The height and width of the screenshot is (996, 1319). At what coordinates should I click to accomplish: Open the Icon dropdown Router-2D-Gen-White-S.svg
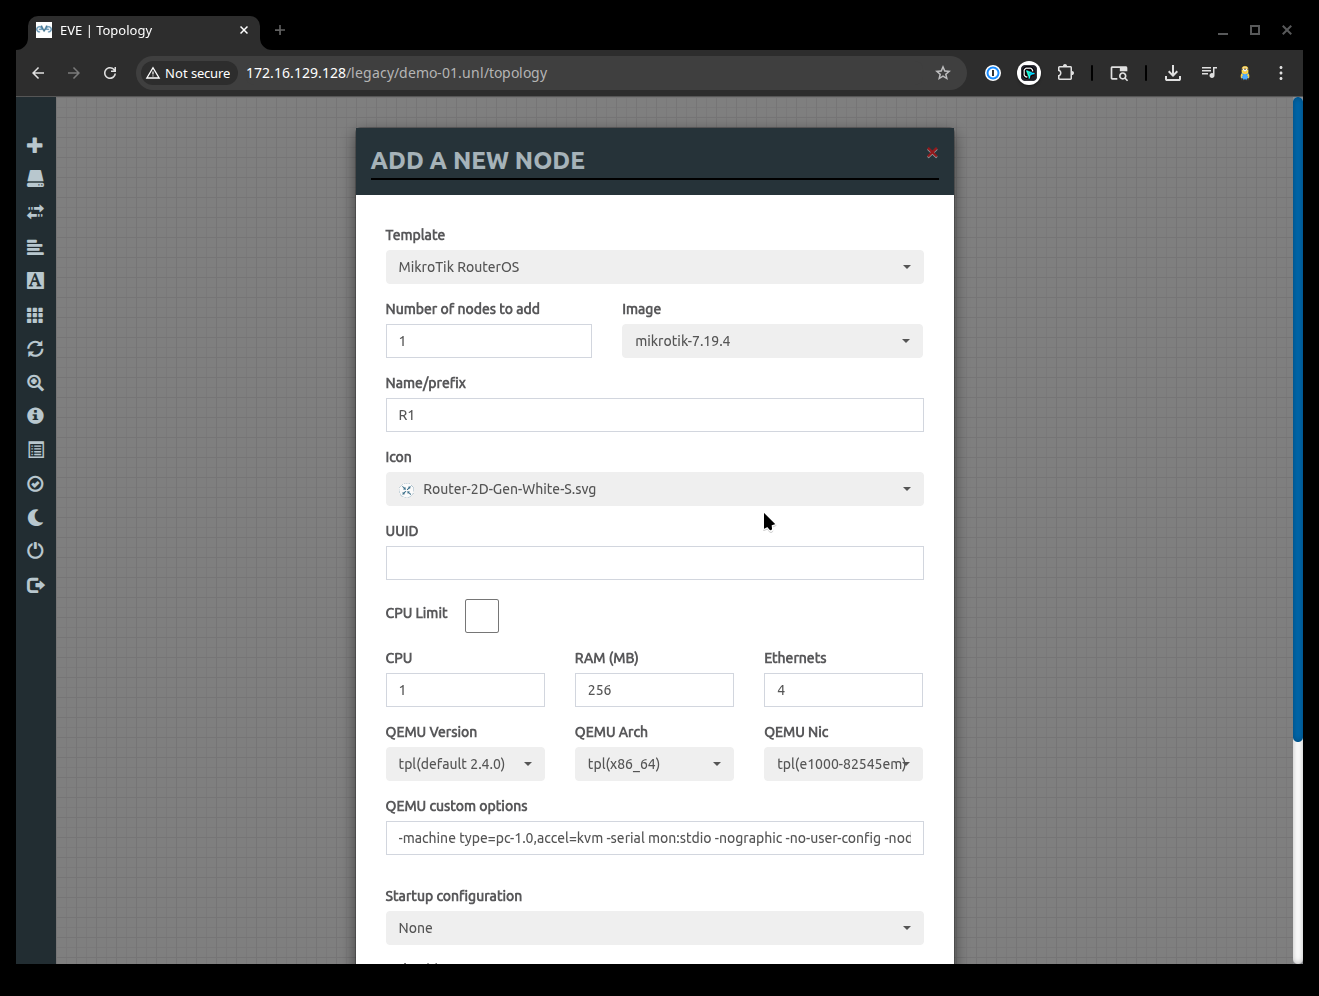pyautogui.click(x=654, y=489)
